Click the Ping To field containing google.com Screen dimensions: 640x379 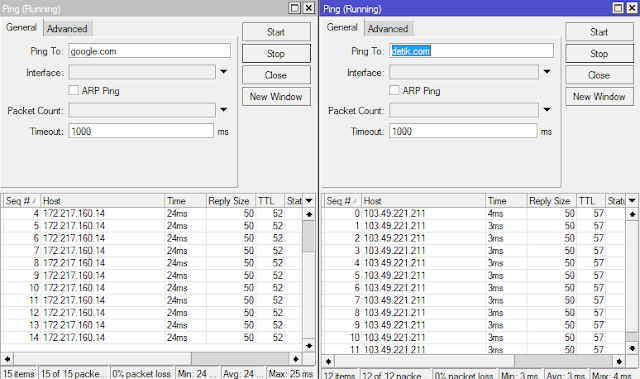pos(149,51)
